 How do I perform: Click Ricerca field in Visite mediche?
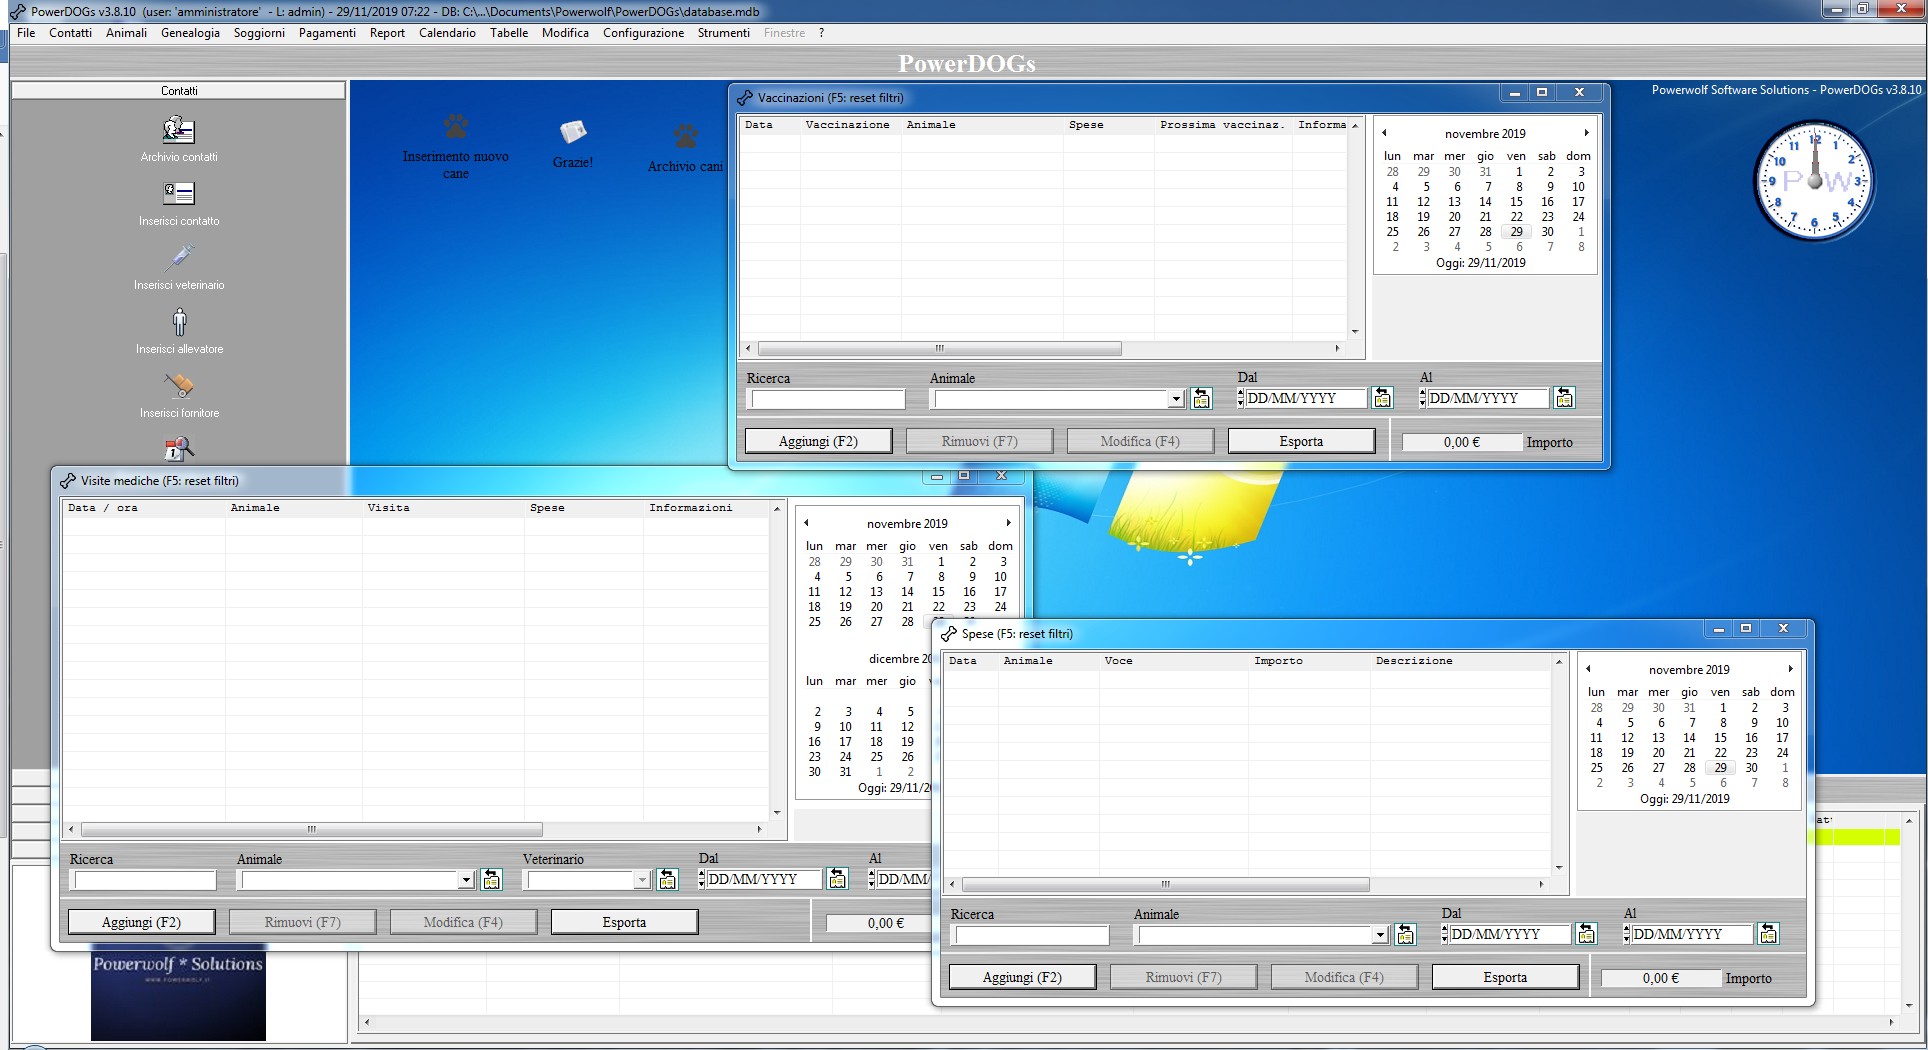(x=144, y=881)
